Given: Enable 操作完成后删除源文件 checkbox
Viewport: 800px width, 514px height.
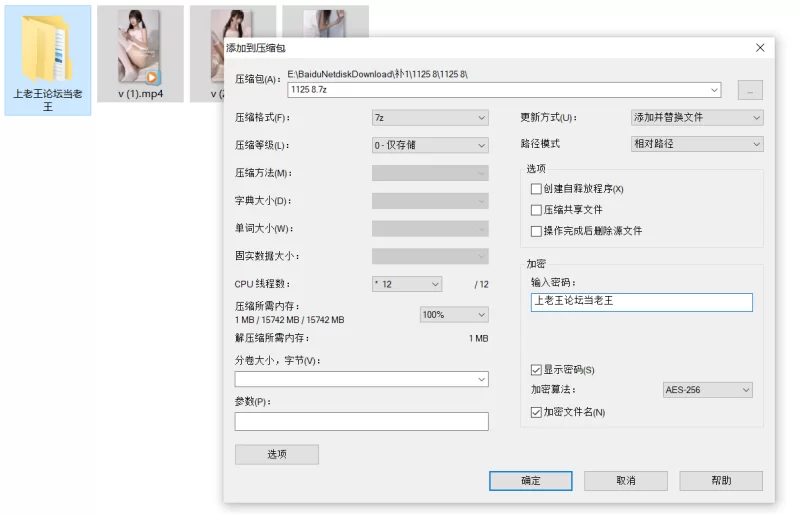Looking at the screenshot, I should click(536, 231).
